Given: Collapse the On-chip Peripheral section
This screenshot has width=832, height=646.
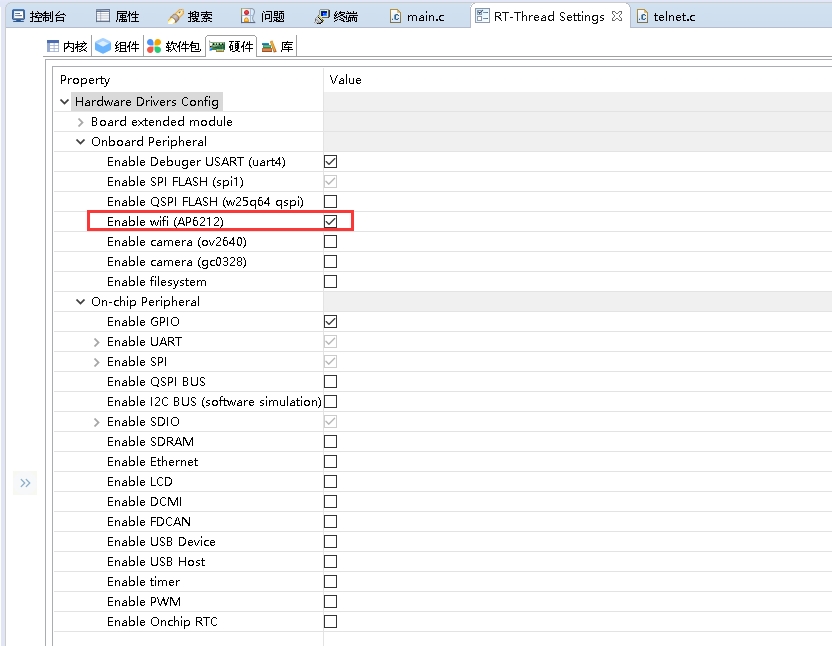Looking at the screenshot, I should coord(81,301).
